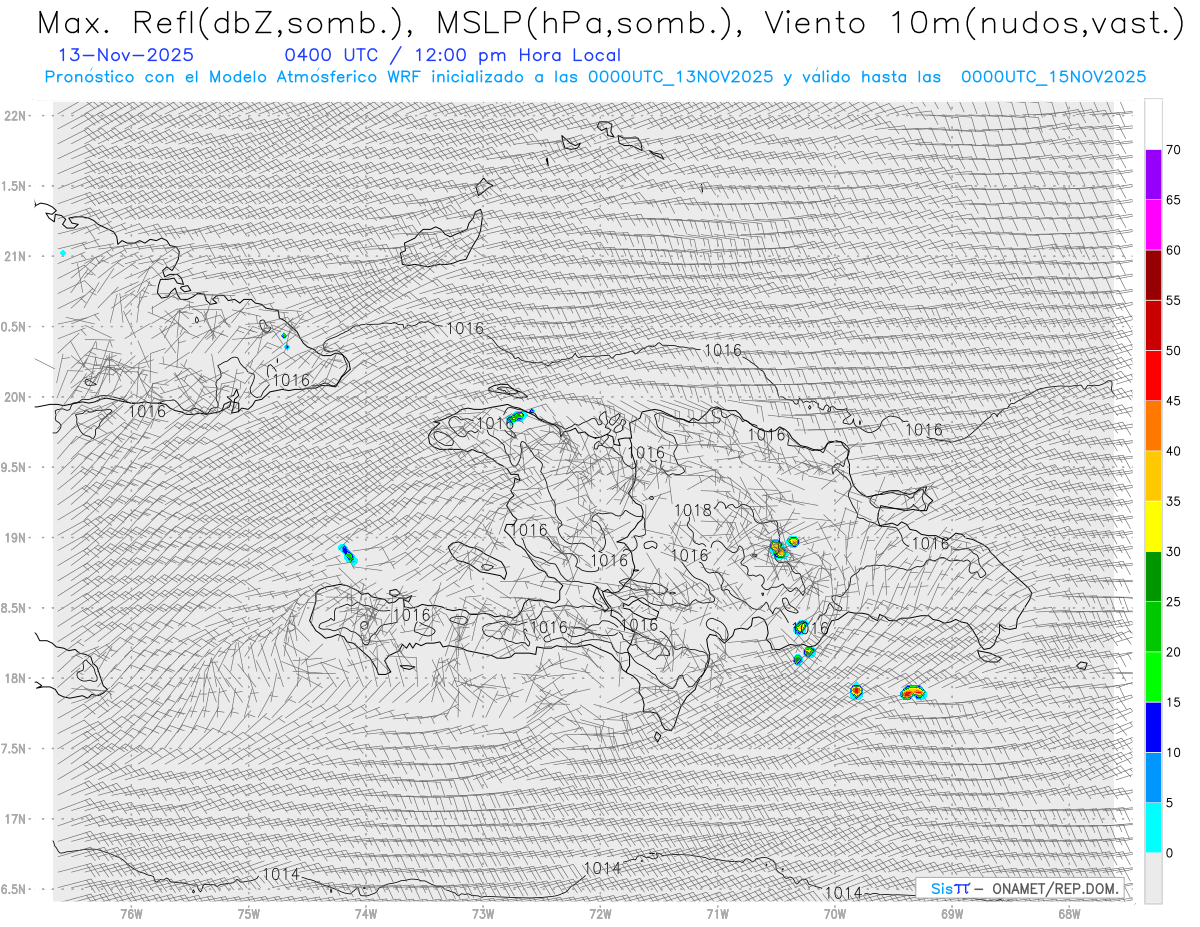Click the "17N" latitude label

click(x=14, y=819)
